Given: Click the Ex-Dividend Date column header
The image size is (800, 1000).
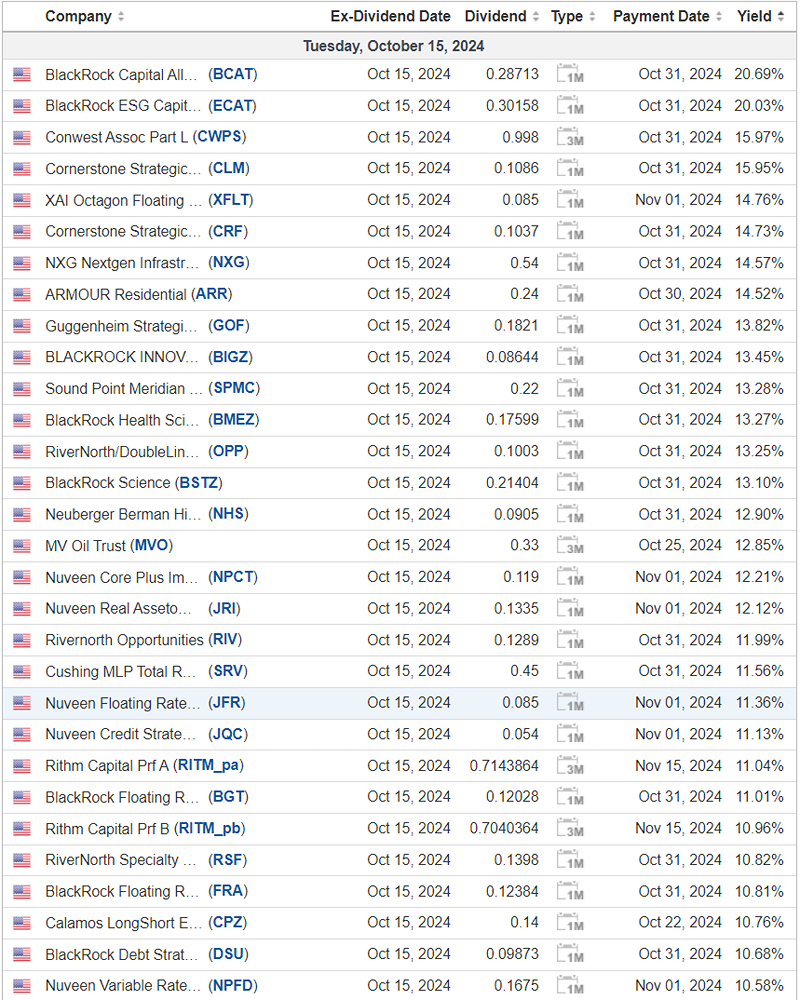Looking at the screenshot, I should tap(390, 16).
